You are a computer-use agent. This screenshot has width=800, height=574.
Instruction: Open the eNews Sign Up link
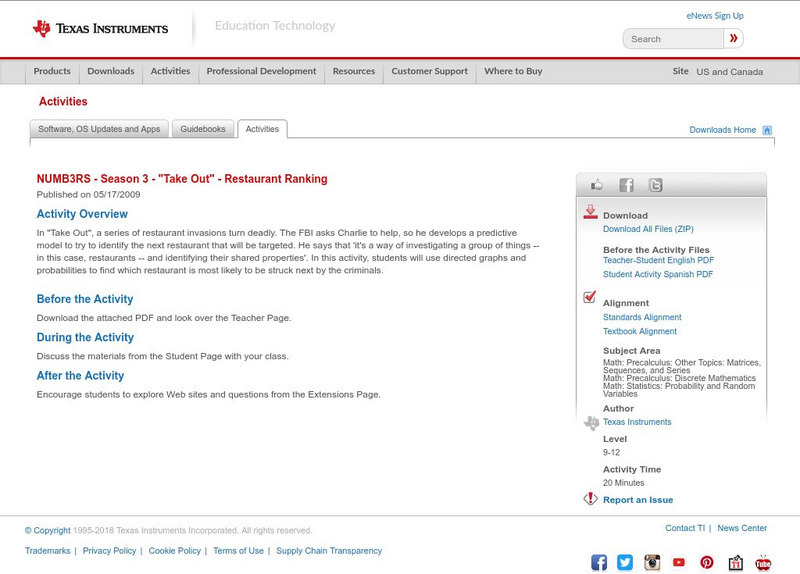coord(715,16)
